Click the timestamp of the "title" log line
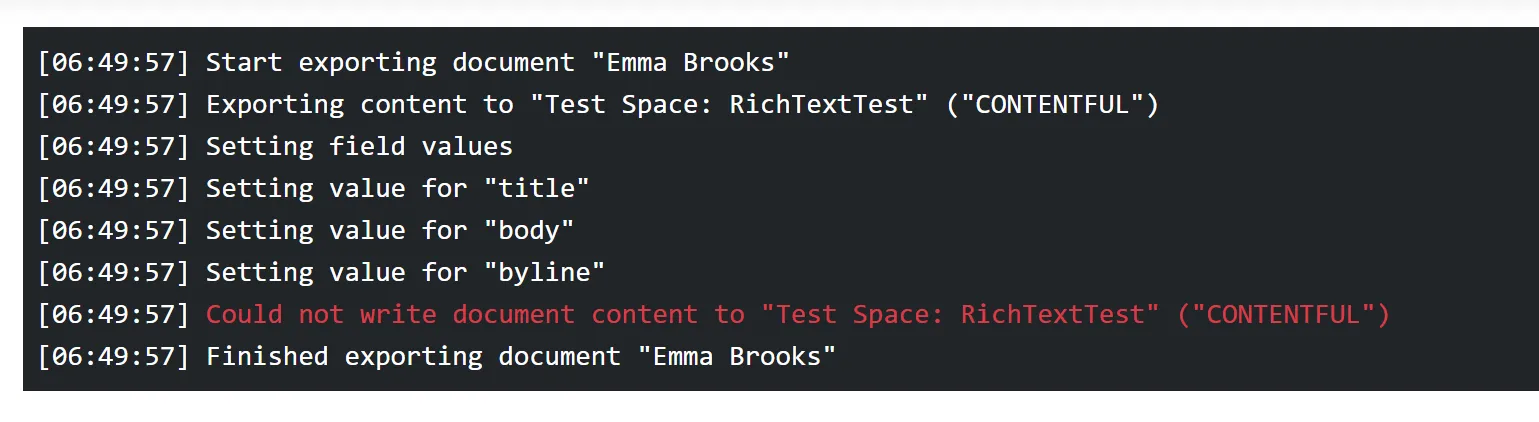The image size is (1539, 422). click(x=113, y=189)
